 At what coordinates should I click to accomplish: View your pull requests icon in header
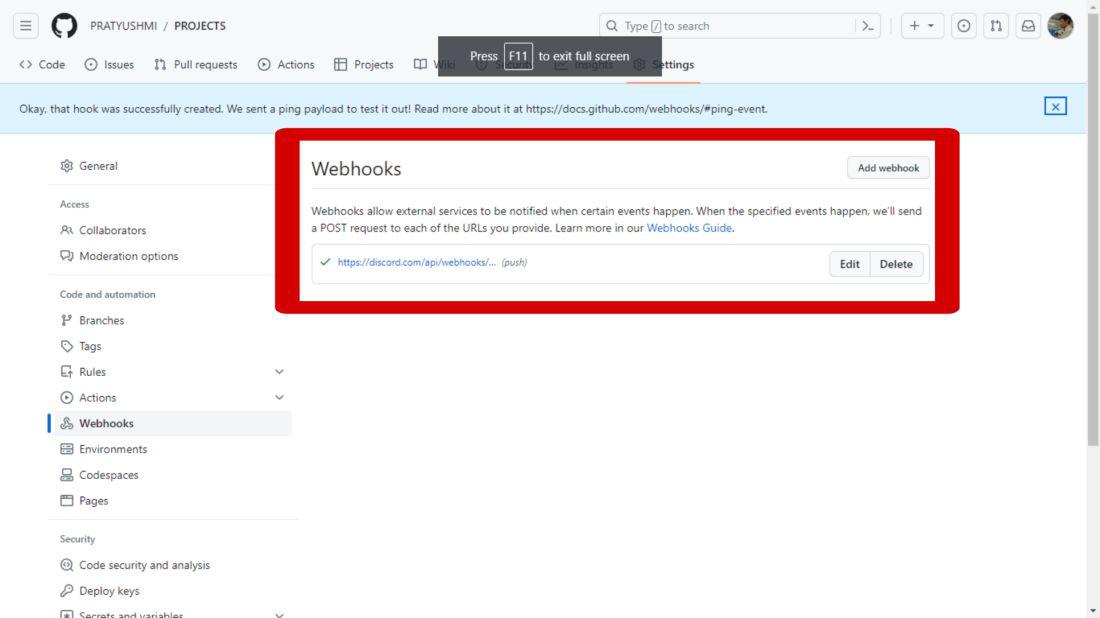click(x=995, y=26)
